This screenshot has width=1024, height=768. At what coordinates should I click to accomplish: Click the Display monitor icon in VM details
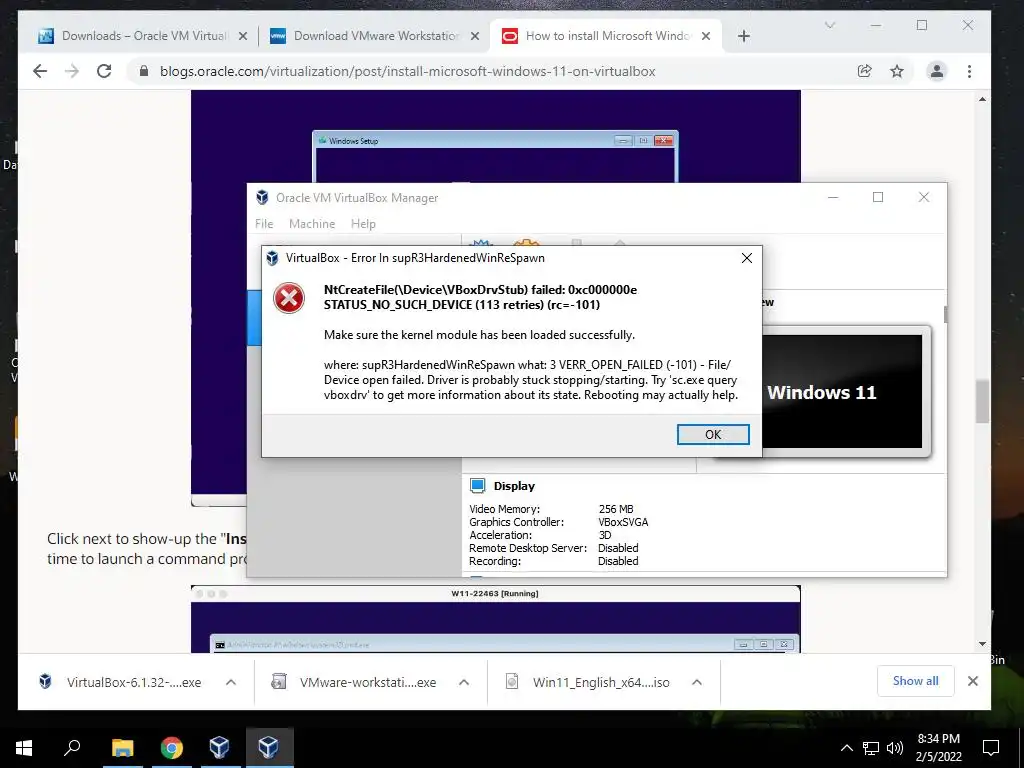477,485
